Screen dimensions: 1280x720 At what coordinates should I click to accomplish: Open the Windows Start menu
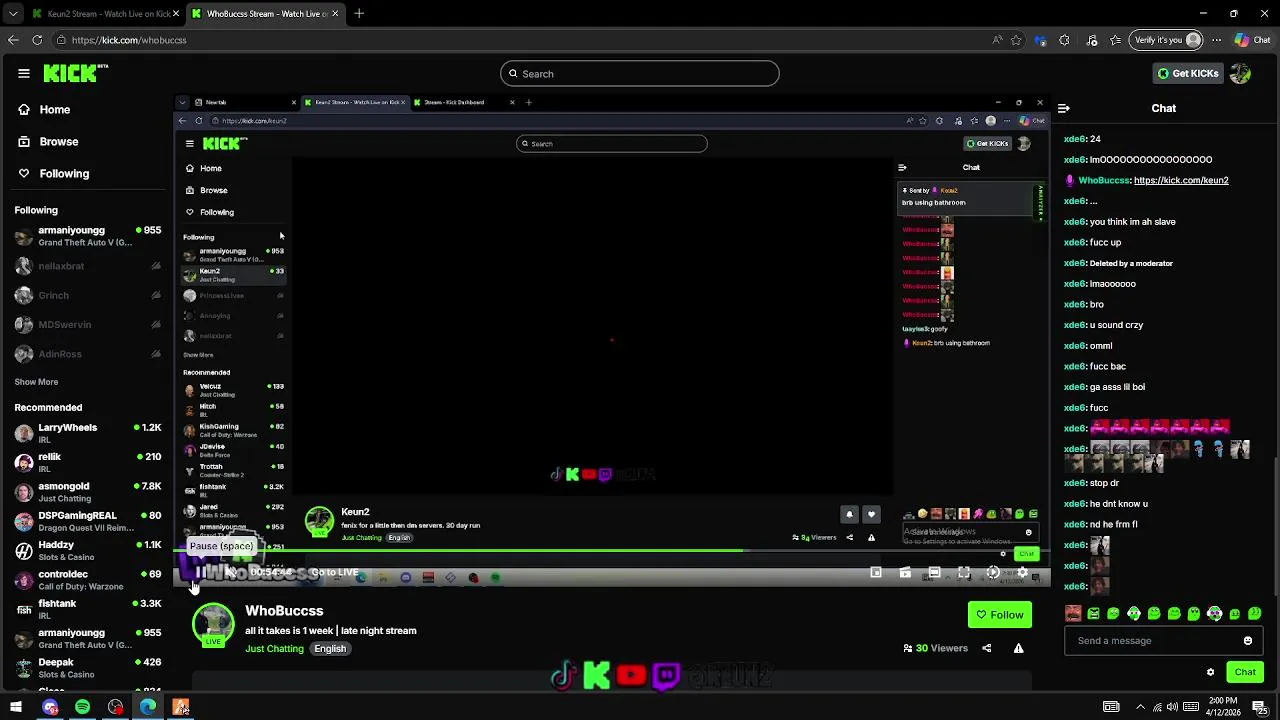16,707
